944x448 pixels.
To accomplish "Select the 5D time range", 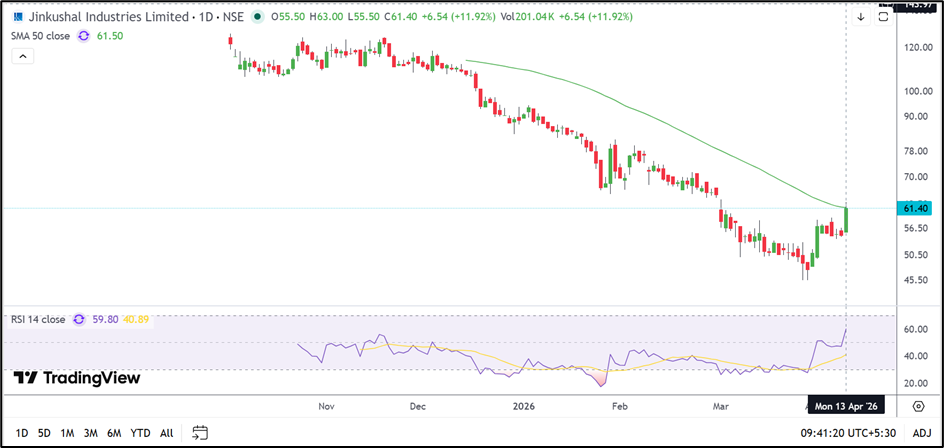I will click(x=44, y=433).
